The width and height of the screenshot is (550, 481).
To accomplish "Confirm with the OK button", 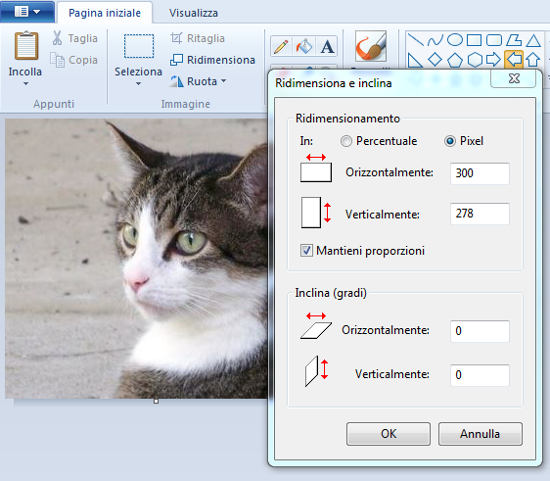I will [x=388, y=434].
